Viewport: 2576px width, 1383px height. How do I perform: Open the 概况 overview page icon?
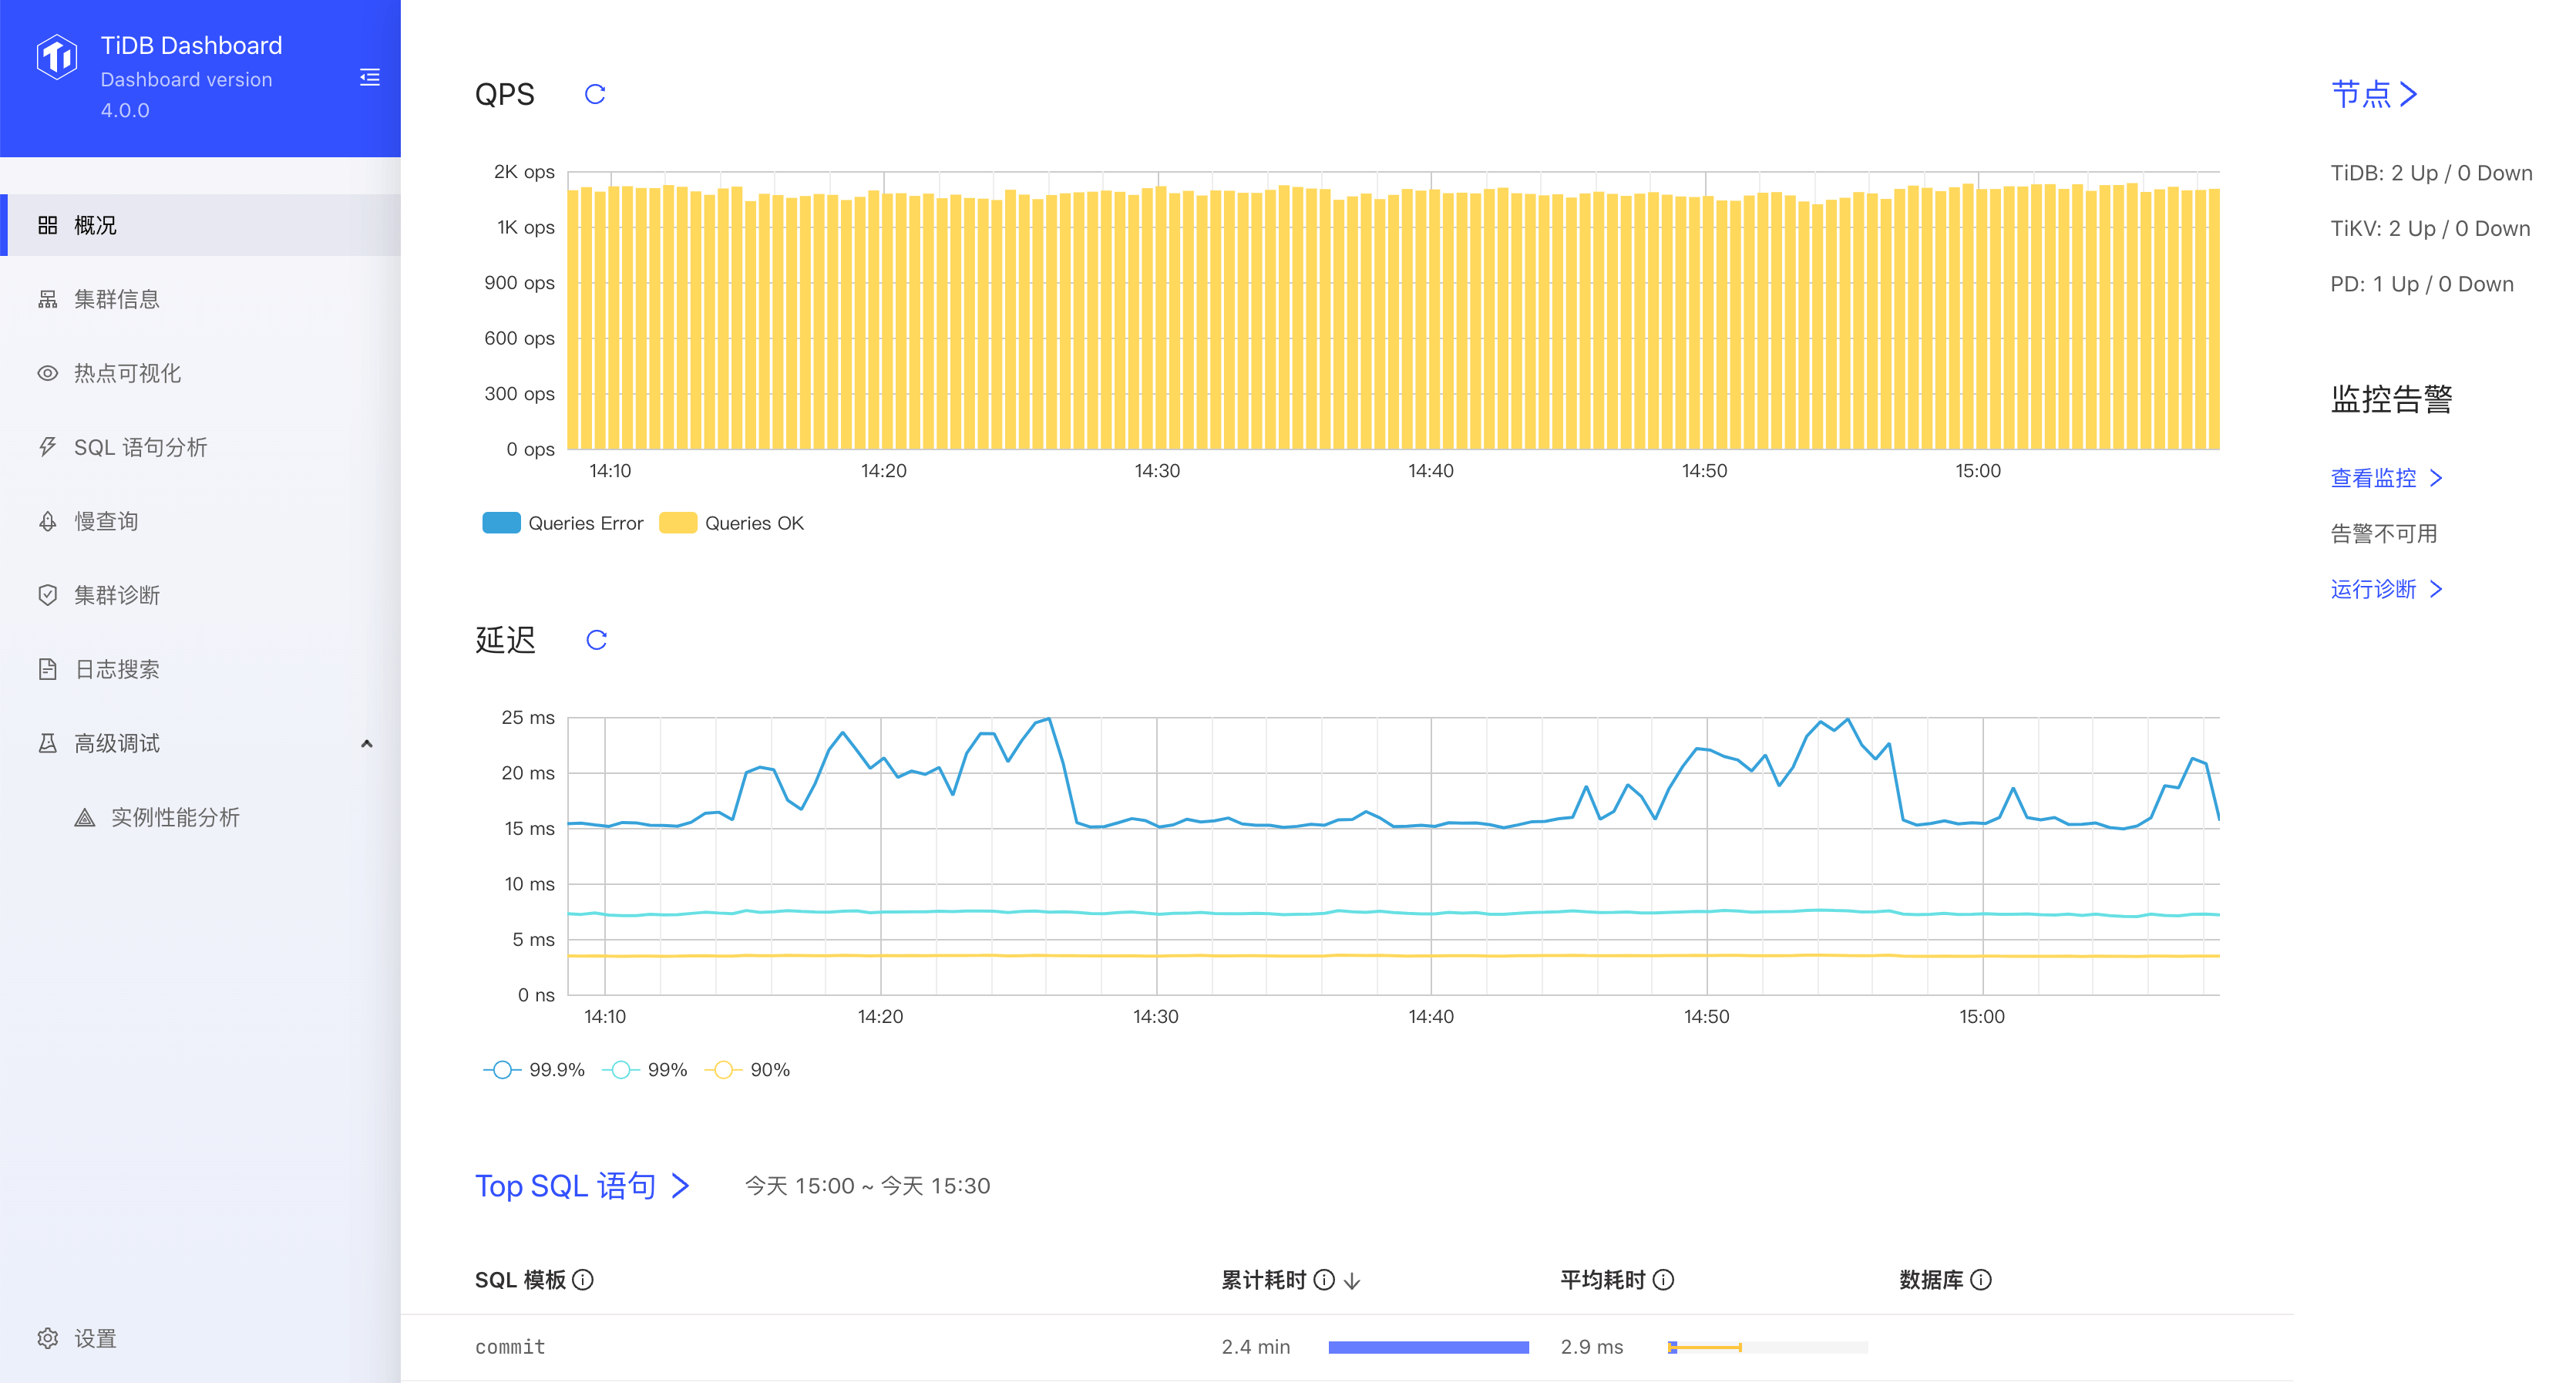tap(47, 225)
